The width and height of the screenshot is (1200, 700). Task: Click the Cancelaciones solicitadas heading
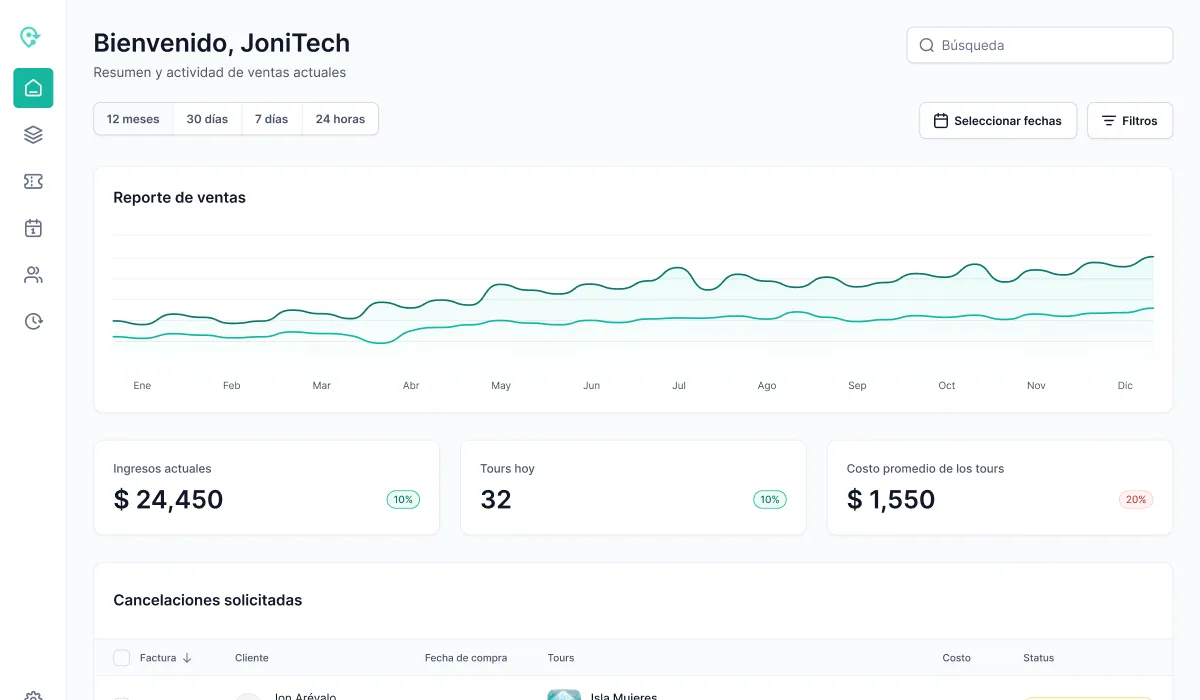[208, 601]
